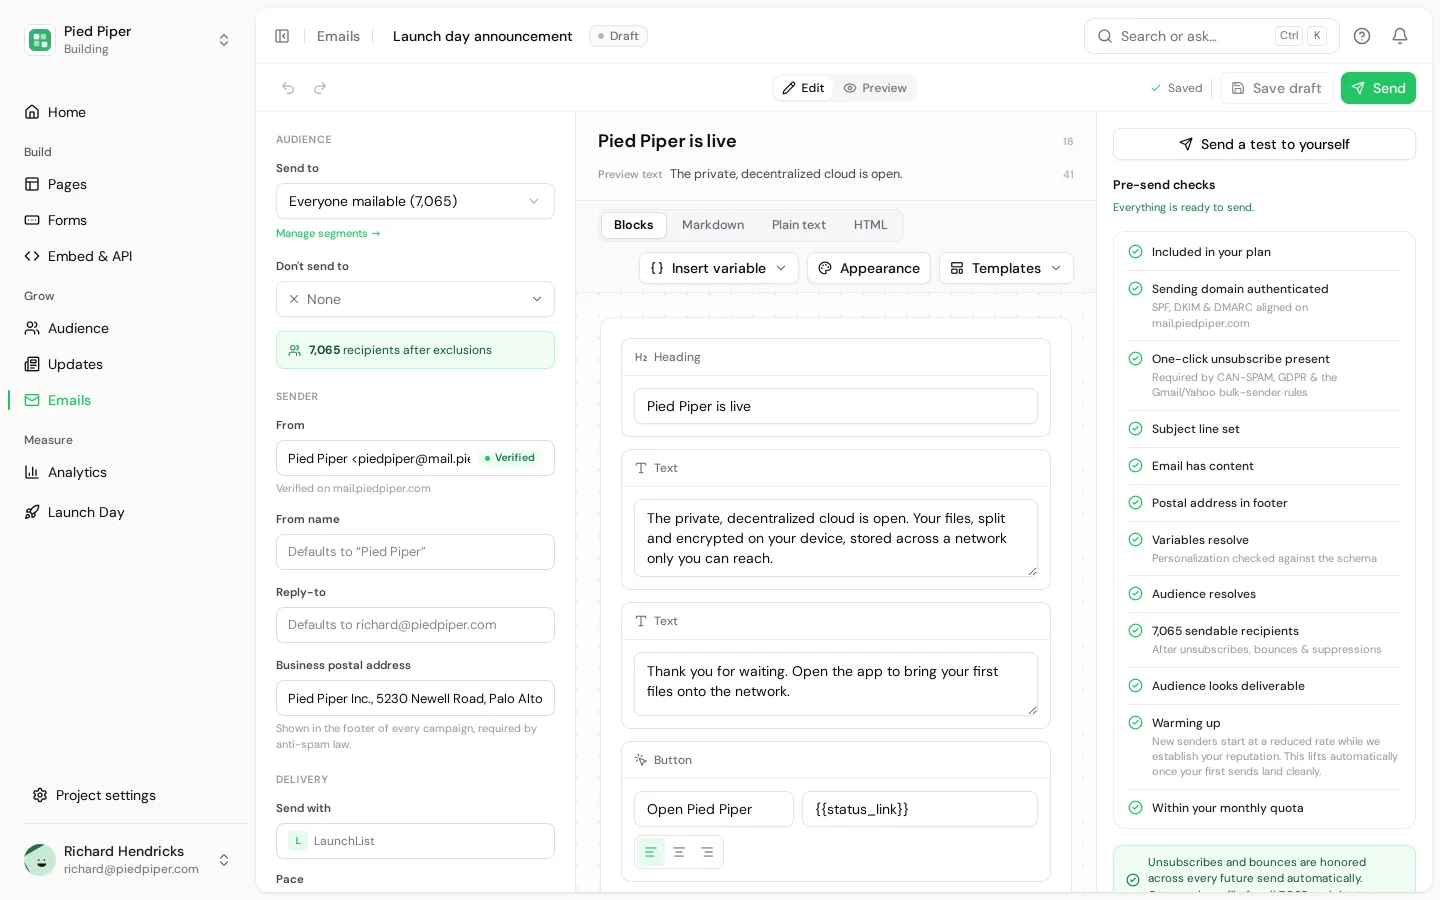Click the undo arrow icon
Screen dimensions: 1440x900
288,88
